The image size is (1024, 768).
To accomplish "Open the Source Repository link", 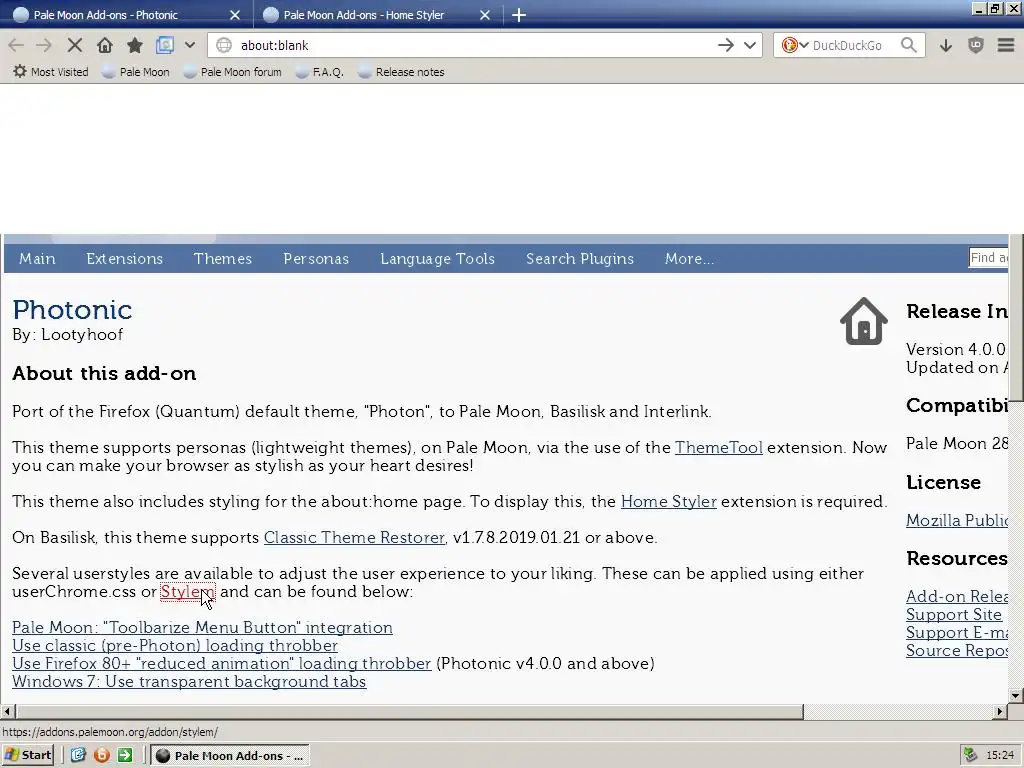I will [x=957, y=650].
